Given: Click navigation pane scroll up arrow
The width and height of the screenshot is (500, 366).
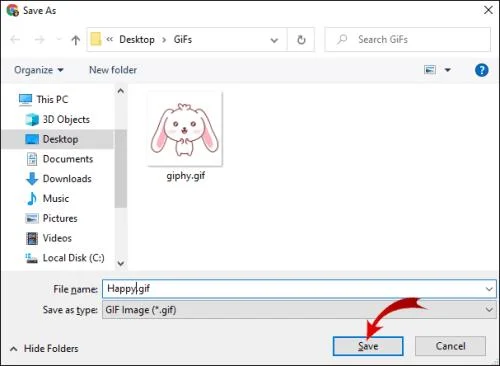Looking at the screenshot, I should click(121, 91).
